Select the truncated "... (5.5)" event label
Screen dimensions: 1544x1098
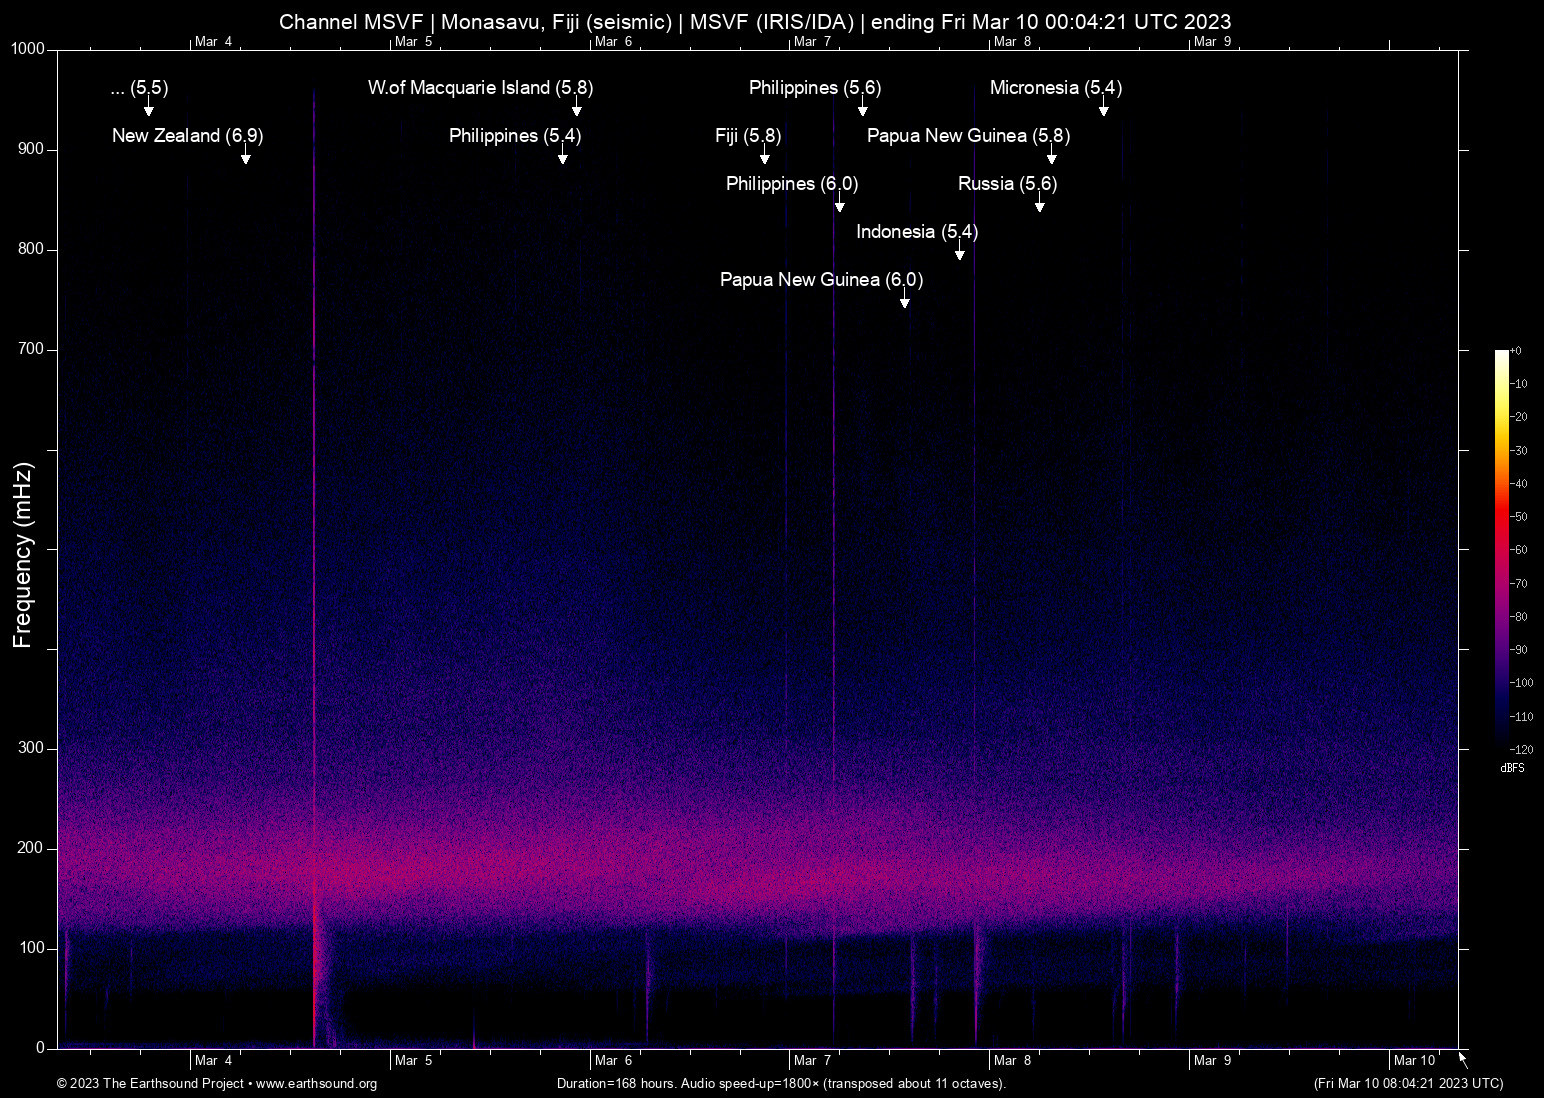(138, 89)
